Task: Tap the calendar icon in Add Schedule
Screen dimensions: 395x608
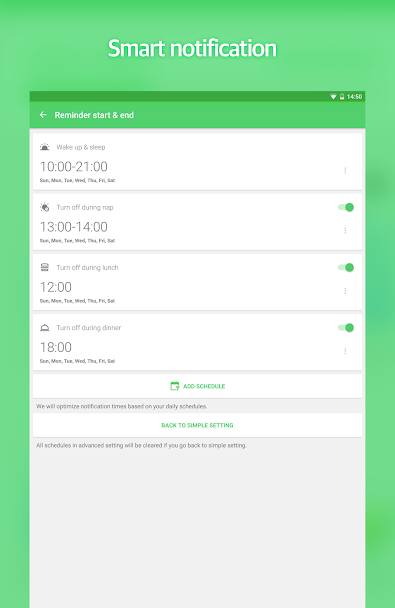Action: point(175,386)
